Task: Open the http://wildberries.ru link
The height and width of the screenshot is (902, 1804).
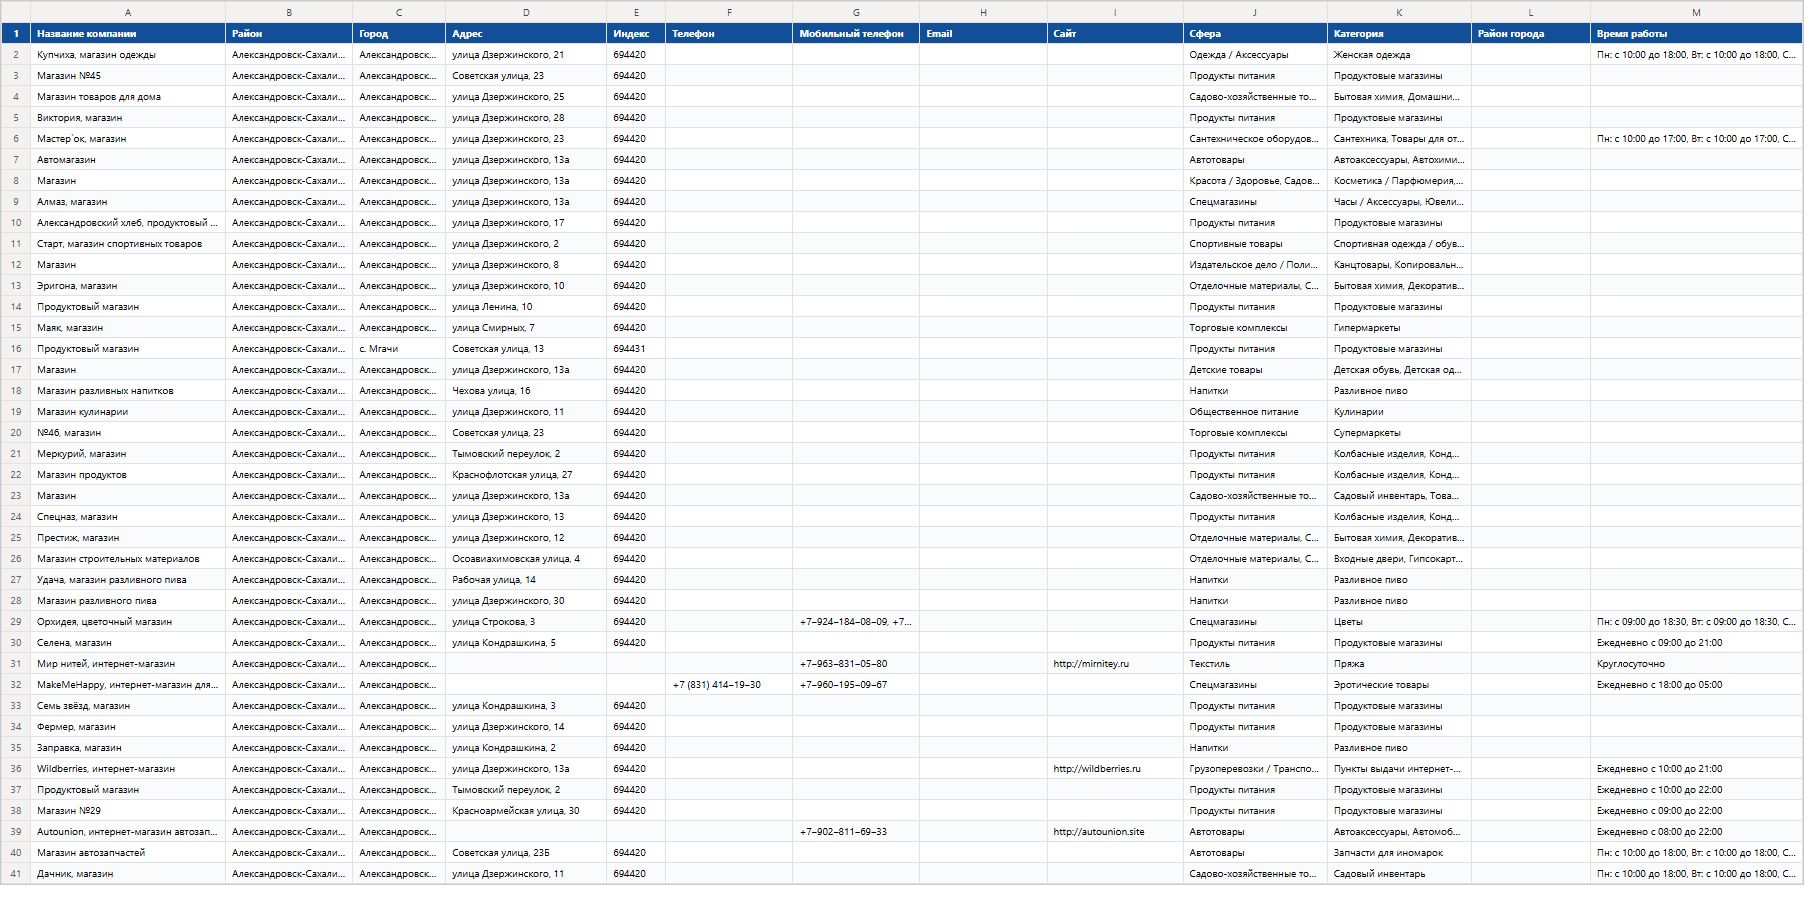Action: click(1097, 769)
